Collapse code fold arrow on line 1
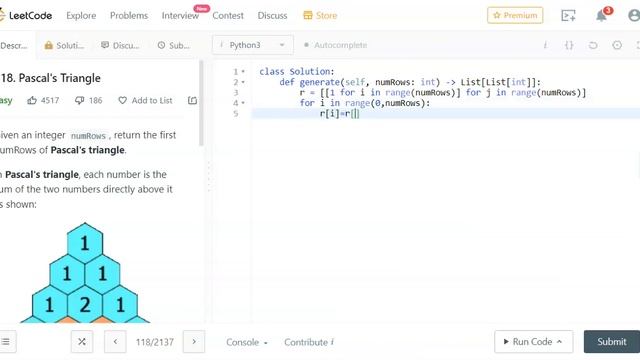The width and height of the screenshot is (640, 360). coord(243,71)
